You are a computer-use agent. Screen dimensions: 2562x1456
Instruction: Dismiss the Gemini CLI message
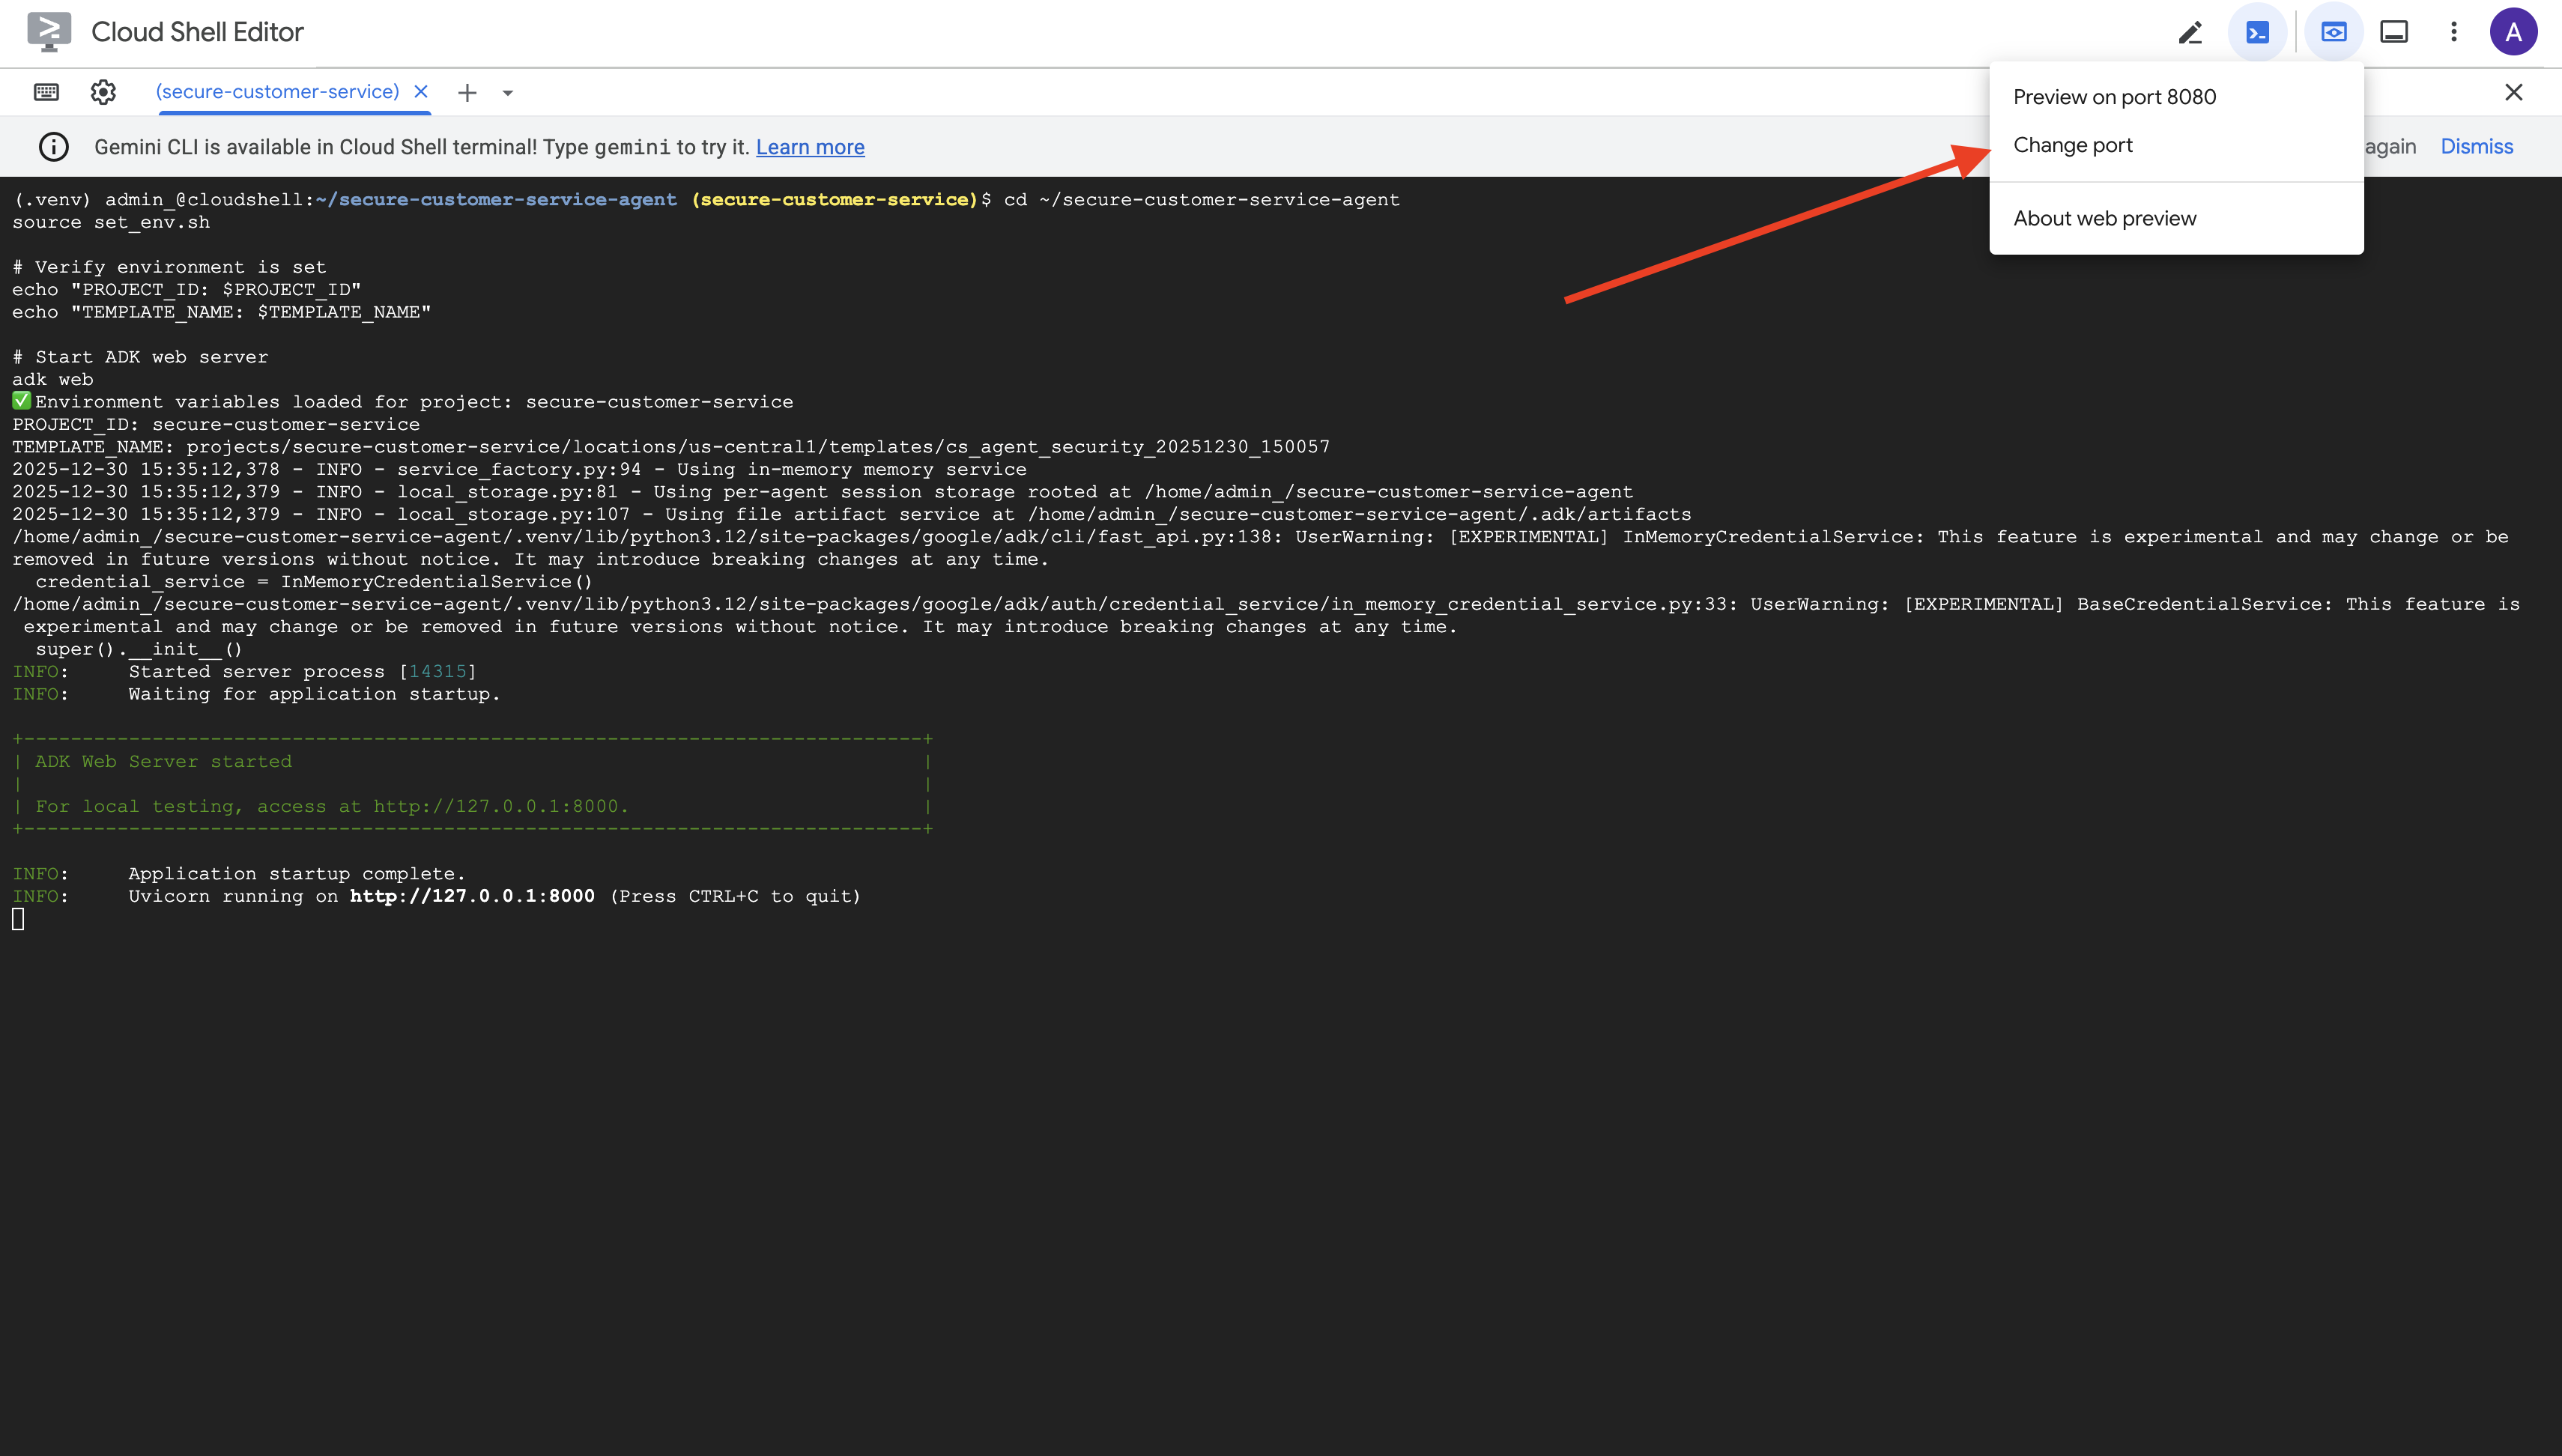click(2477, 146)
